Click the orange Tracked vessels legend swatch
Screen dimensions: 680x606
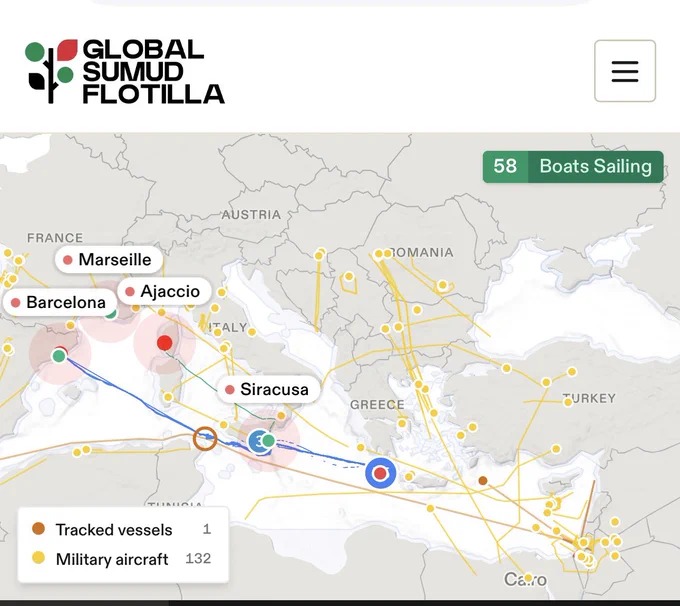(x=39, y=528)
